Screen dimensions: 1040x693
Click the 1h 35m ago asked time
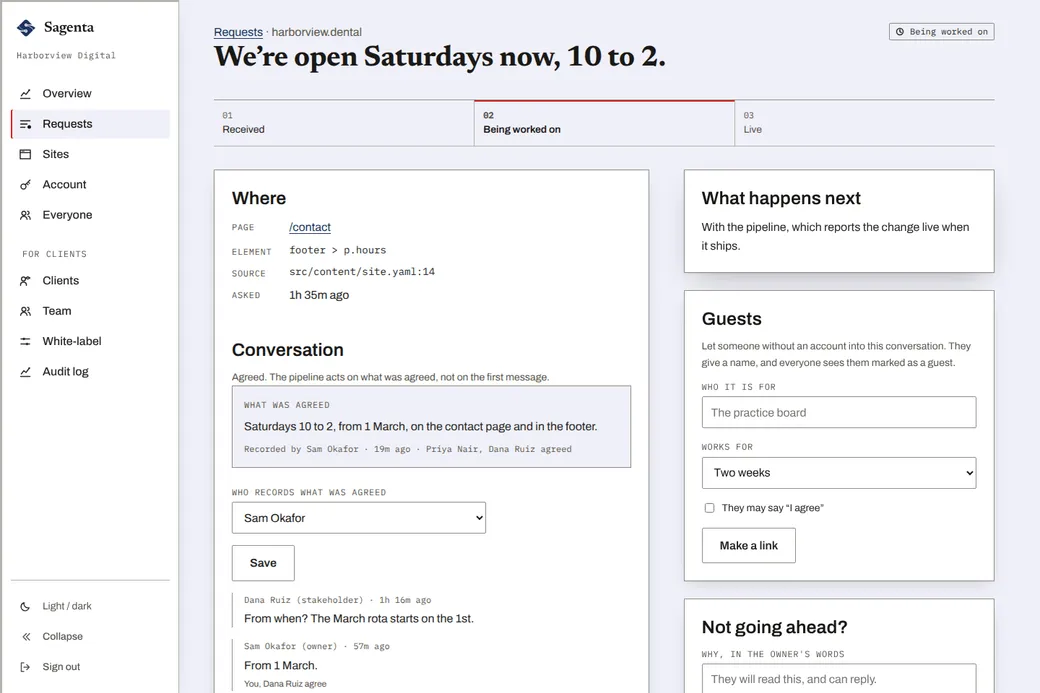319,295
